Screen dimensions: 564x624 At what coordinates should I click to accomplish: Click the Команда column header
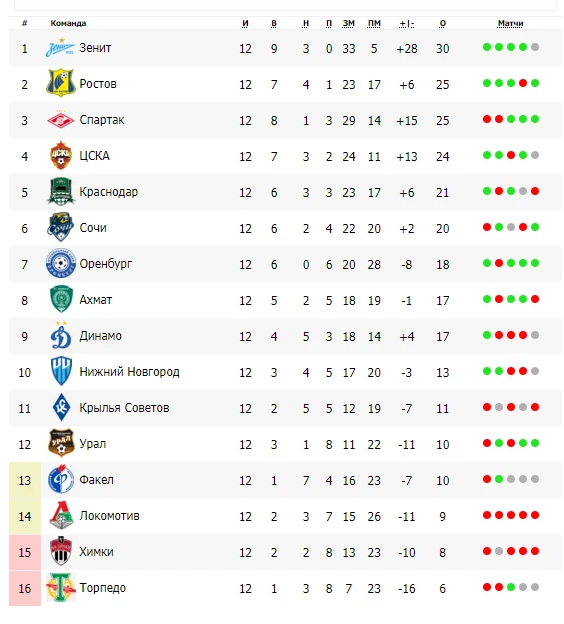(x=68, y=23)
